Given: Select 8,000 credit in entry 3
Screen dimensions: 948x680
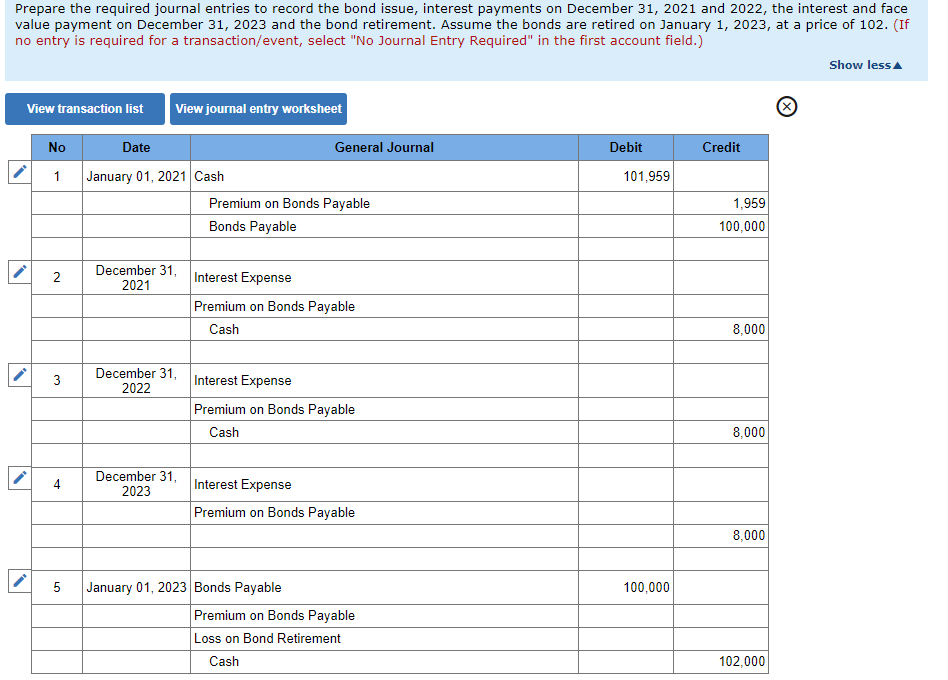Looking at the screenshot, I should [721, 432].
